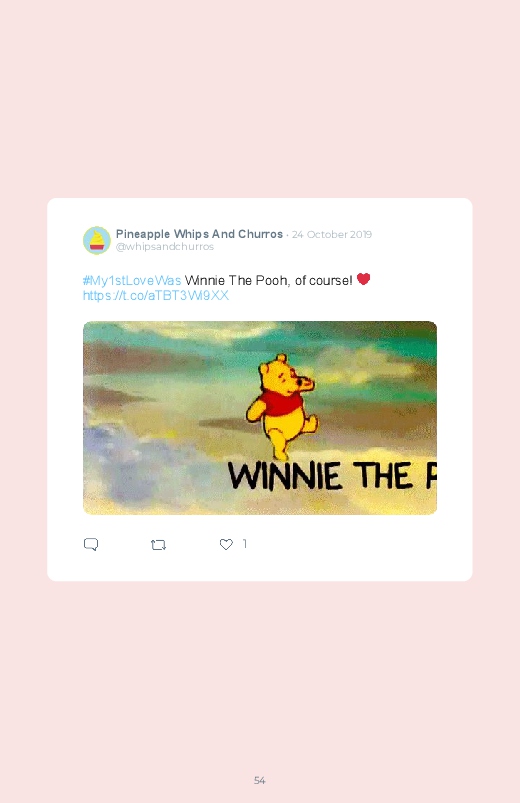
Task: Click the Pineapple Whips And Churros name
Action: coord(199,234)
